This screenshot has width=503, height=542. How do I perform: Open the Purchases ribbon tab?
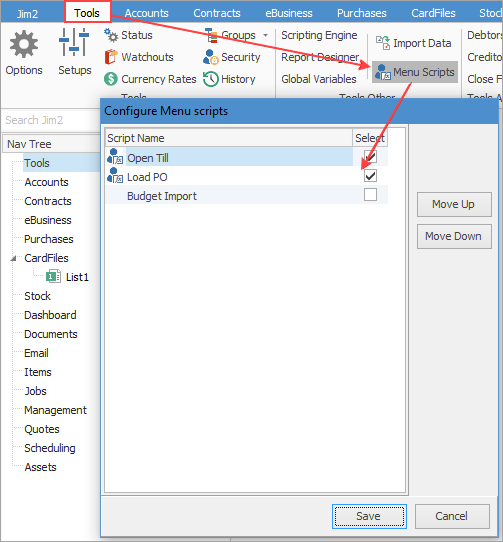click(x=362, y=13)
